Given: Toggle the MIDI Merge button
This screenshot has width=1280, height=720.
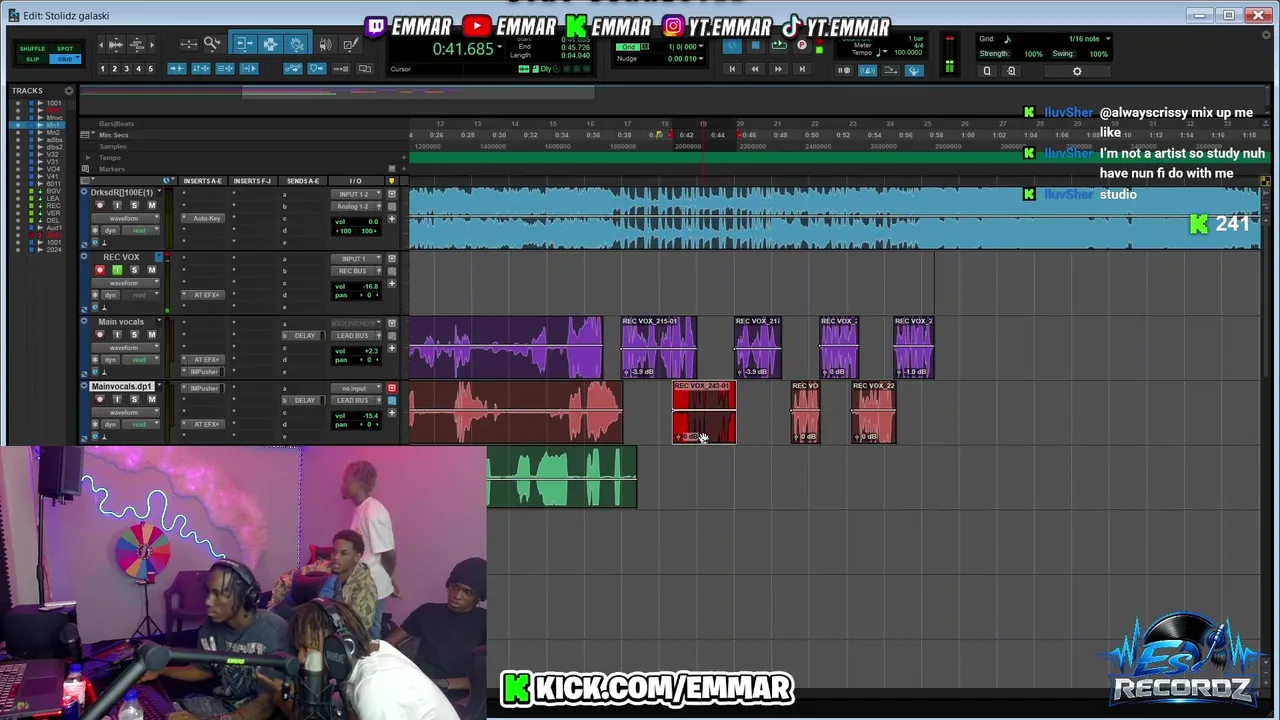Looking at the screenshot, I should pos(891,70).
